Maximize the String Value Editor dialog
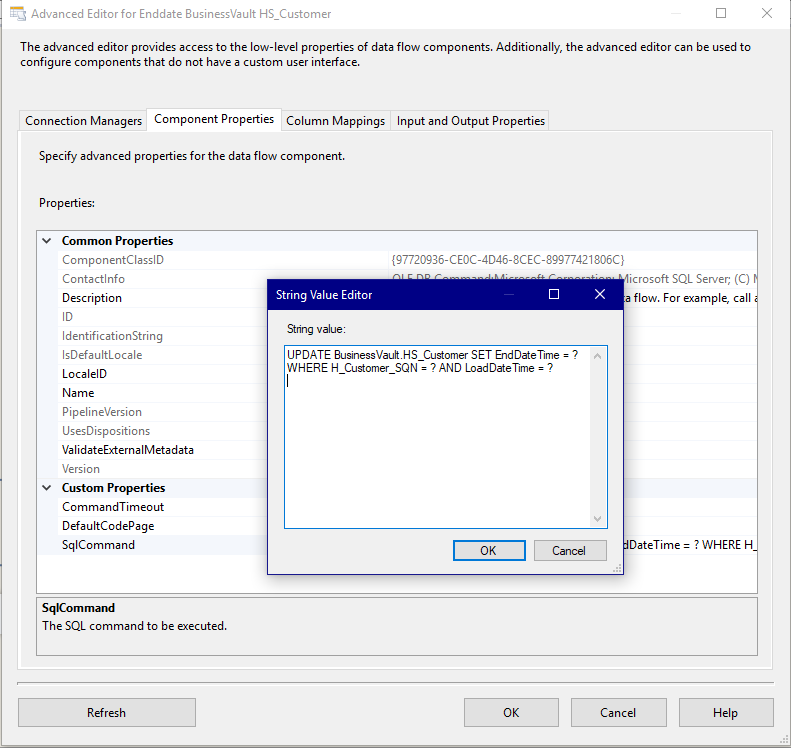The width and height of the screenshot is (791, 748). click(554, 294)
